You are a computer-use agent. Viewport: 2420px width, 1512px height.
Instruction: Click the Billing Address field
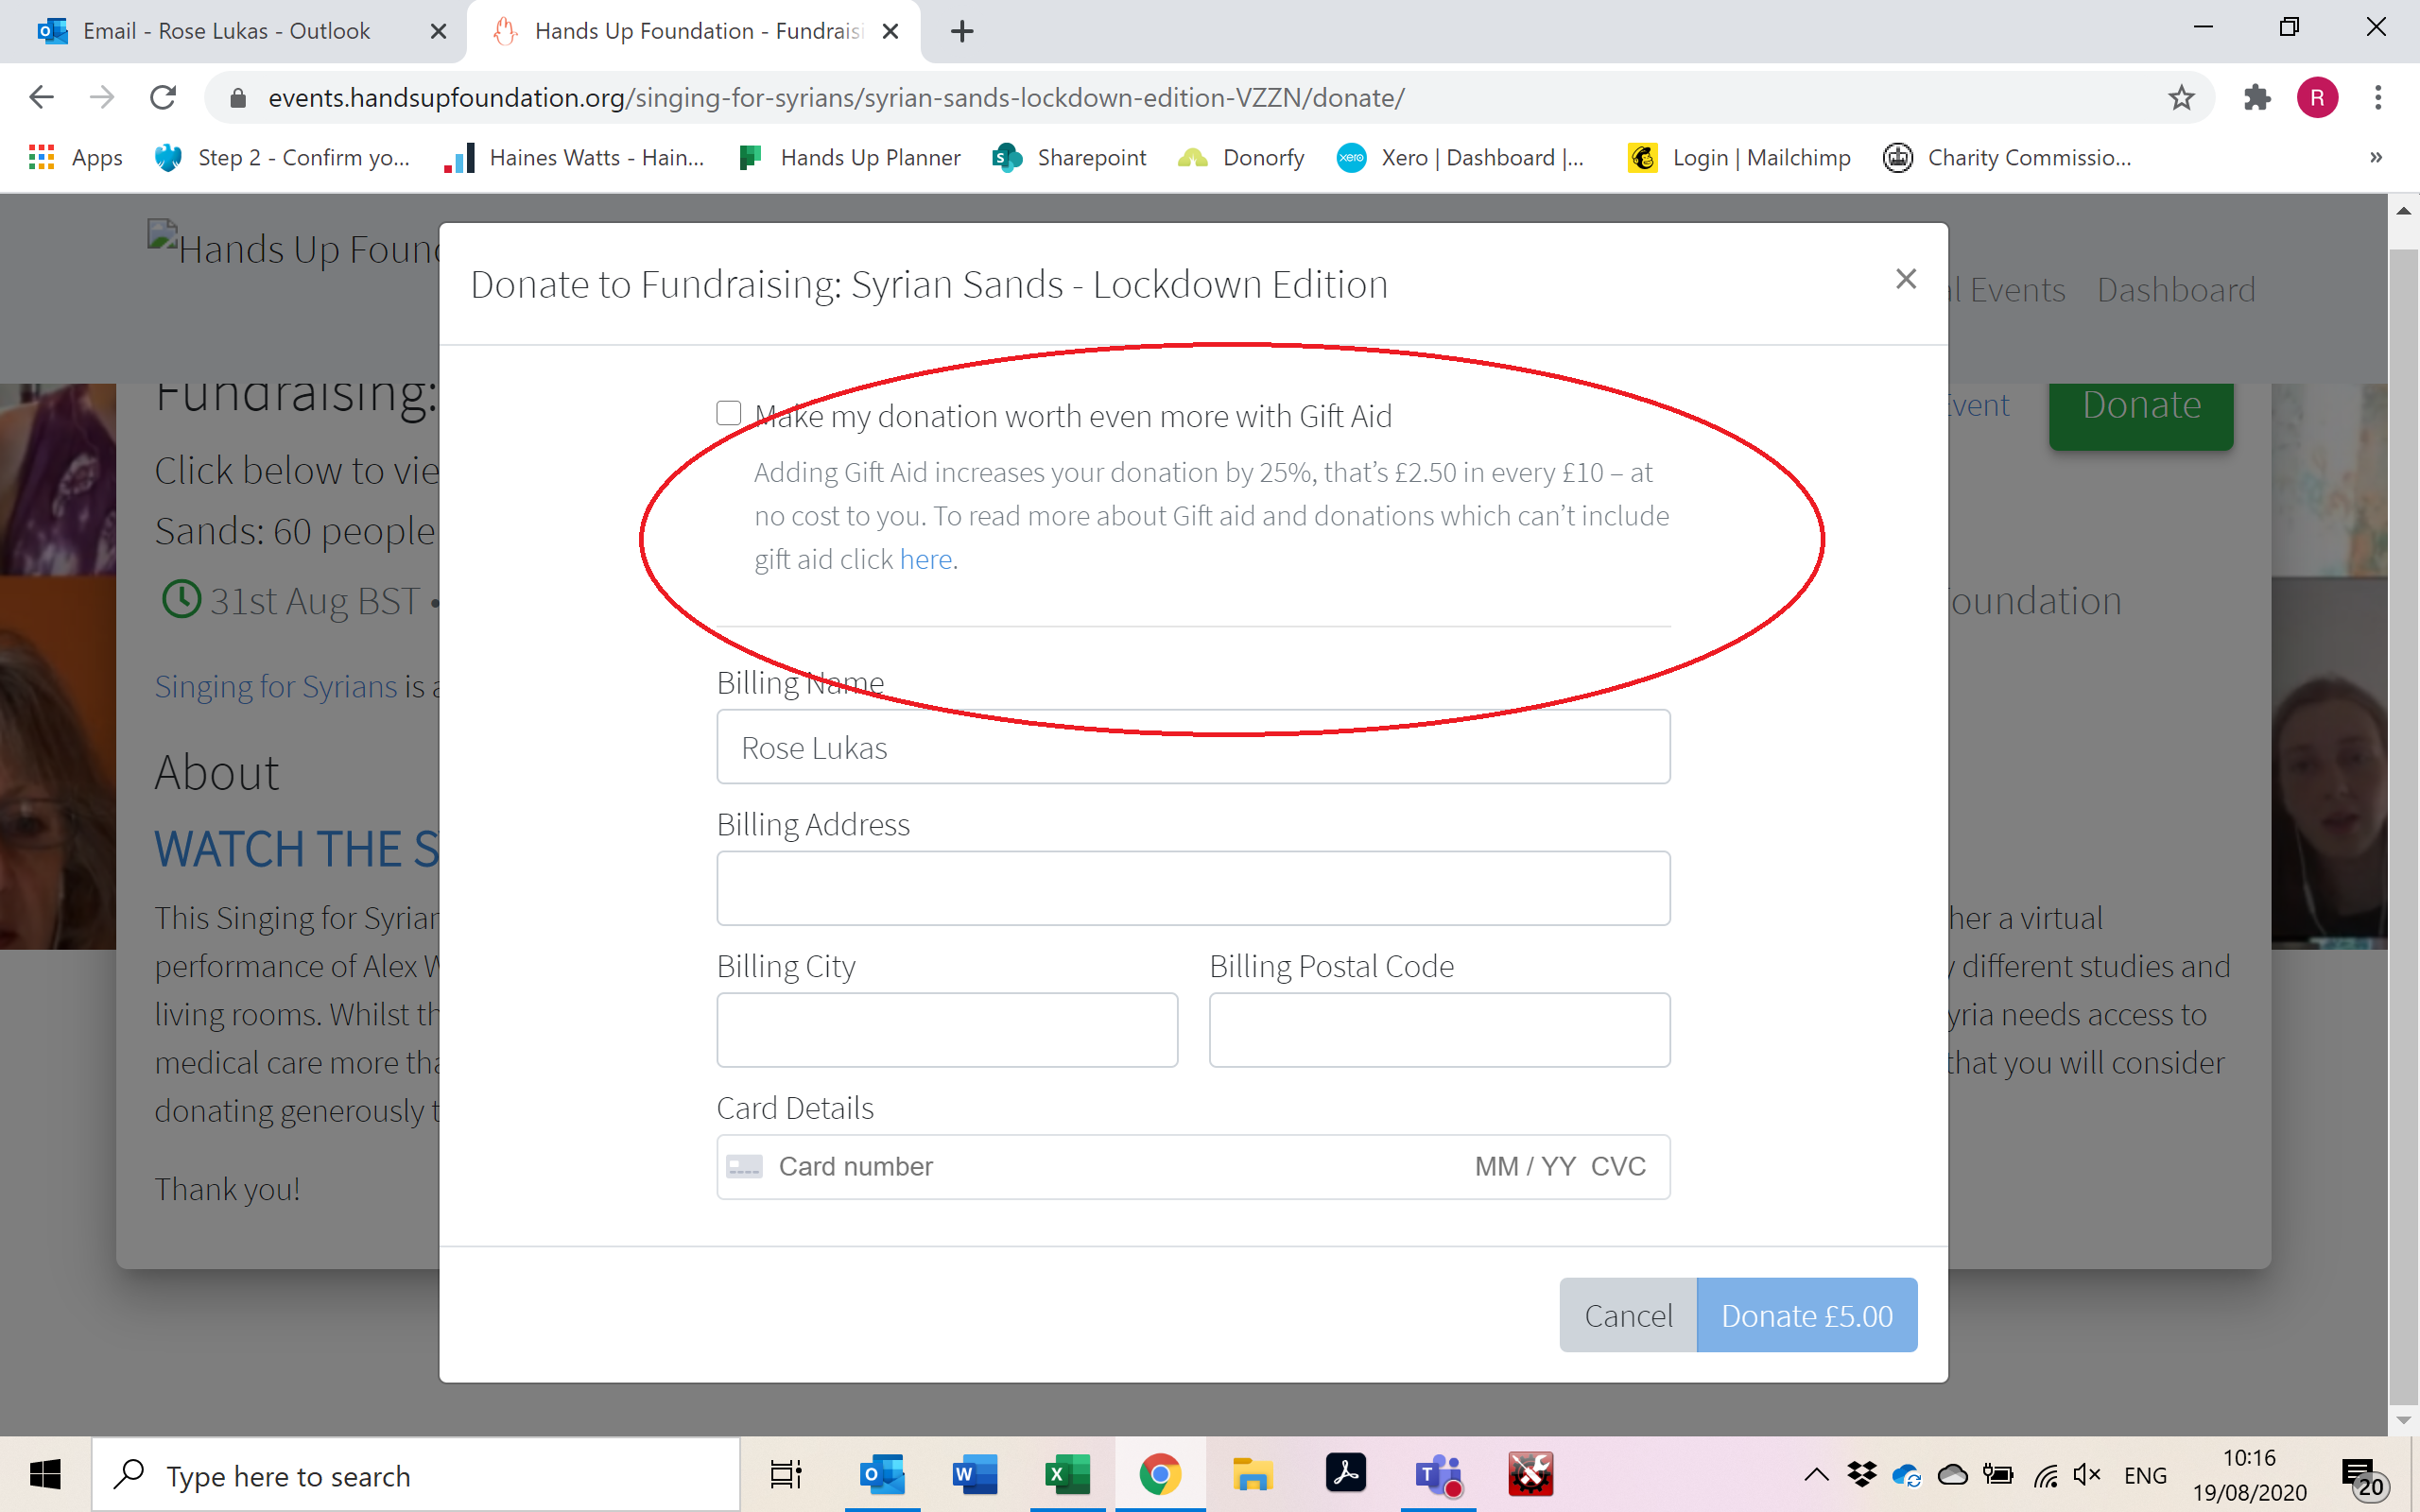[x=1193, y=888]
